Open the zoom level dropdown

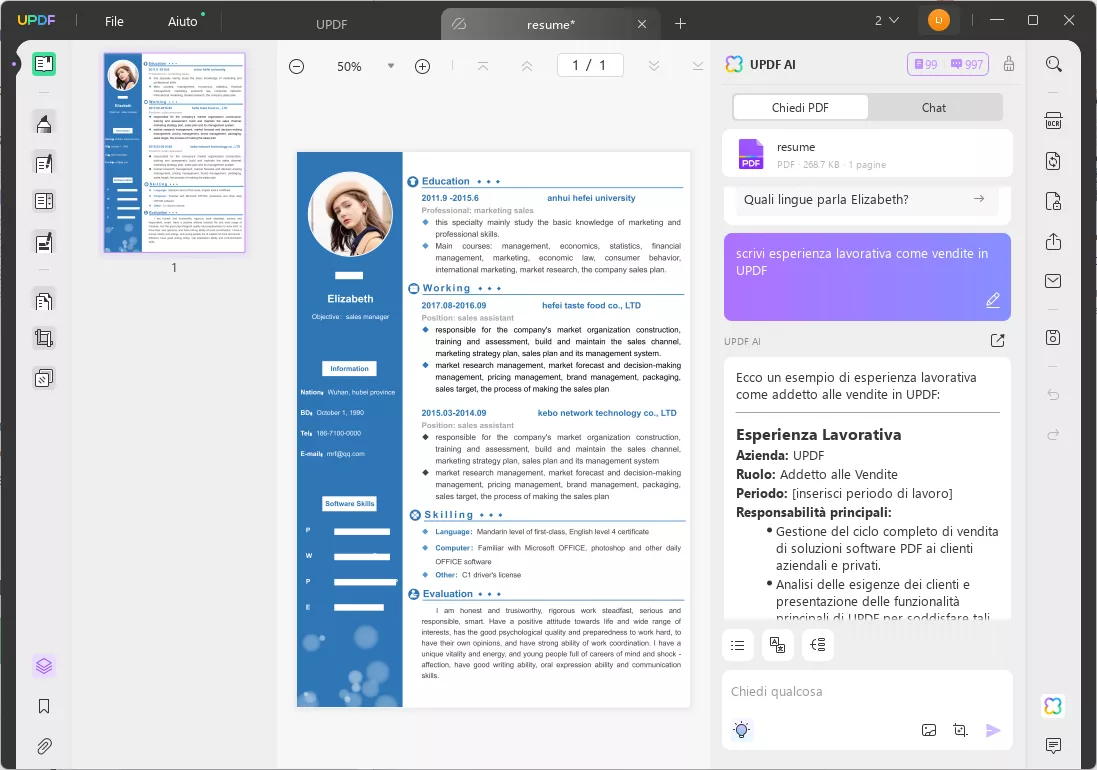pyautogui.click(x=391, y=66)
